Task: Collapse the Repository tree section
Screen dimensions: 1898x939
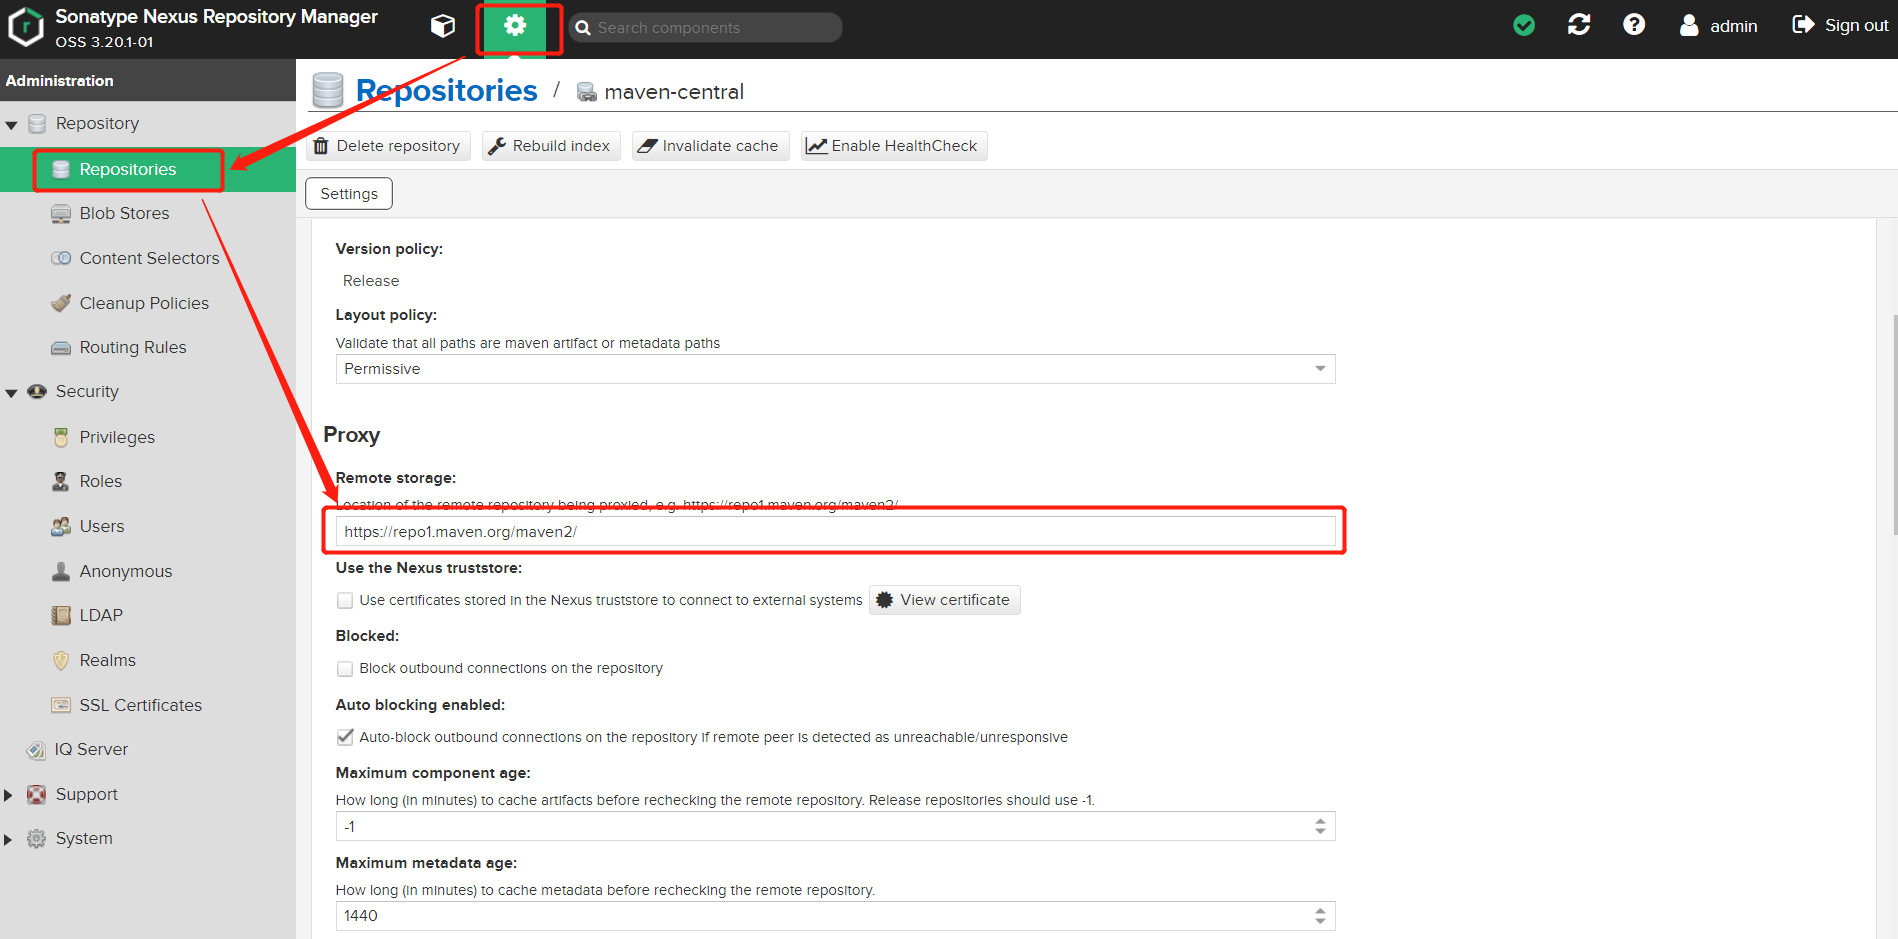Action: coord(11,125)
